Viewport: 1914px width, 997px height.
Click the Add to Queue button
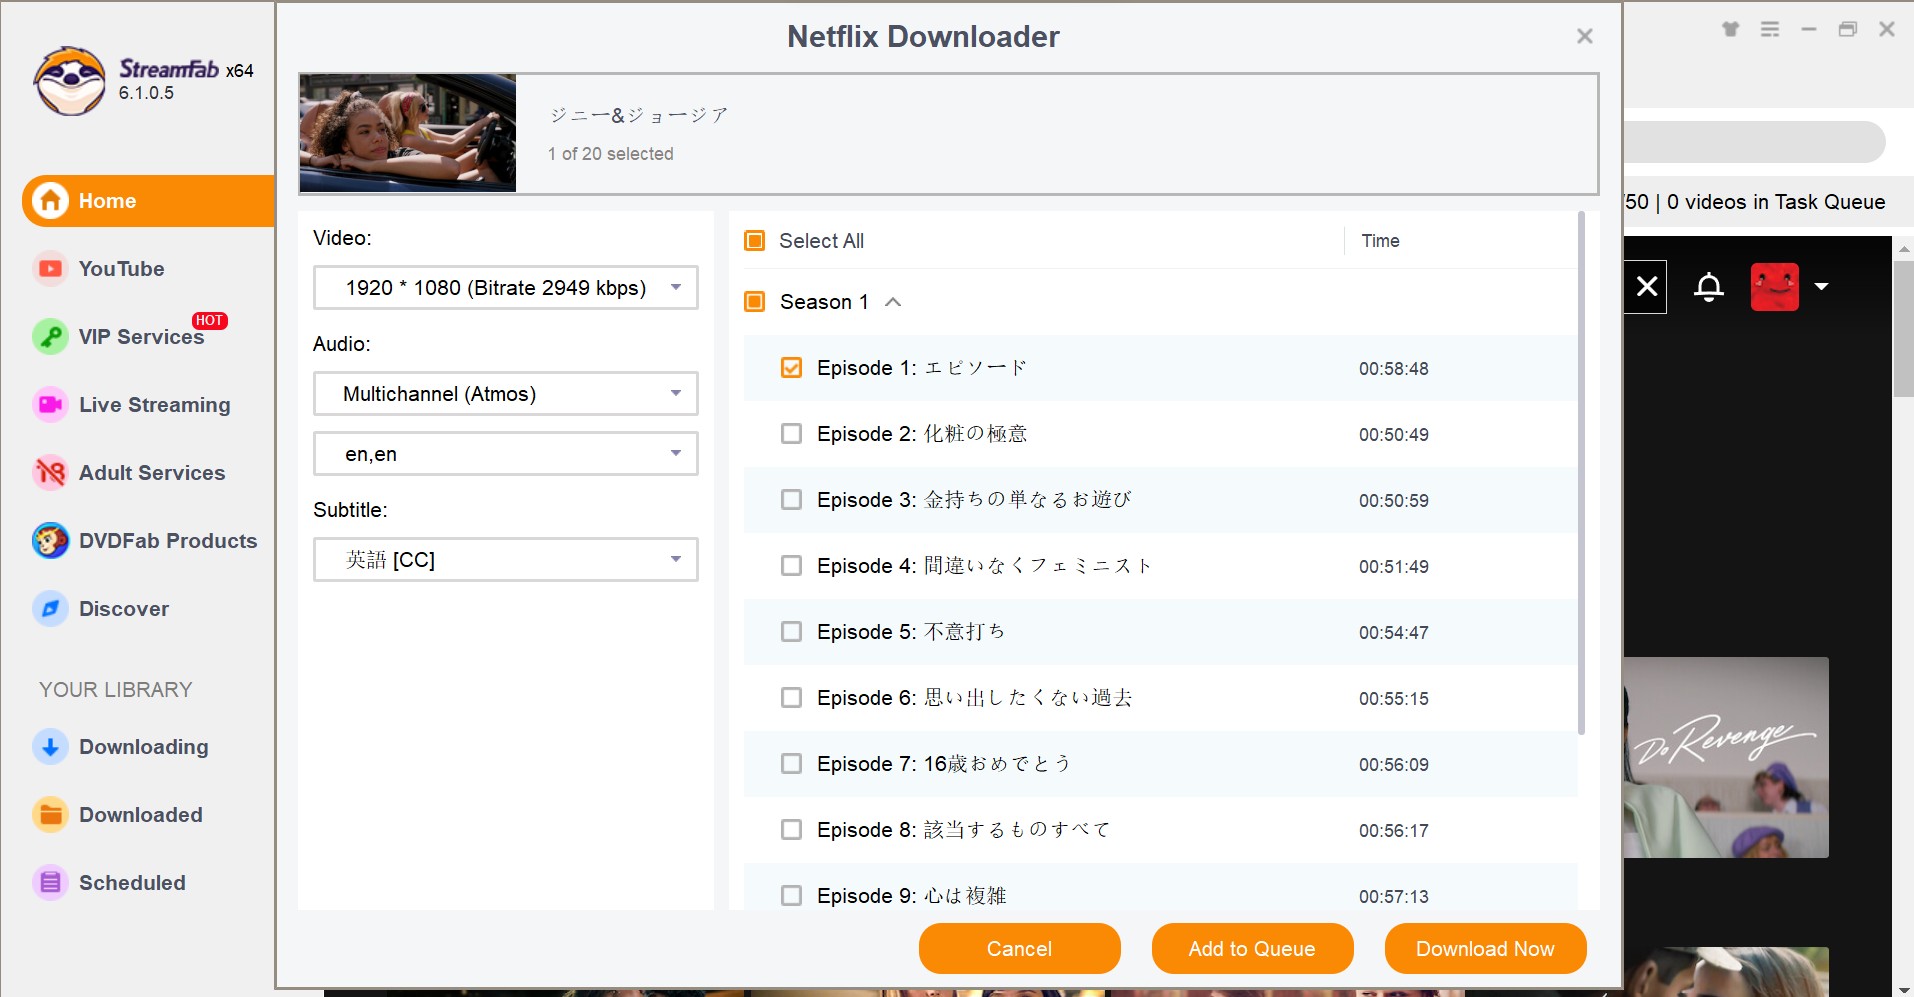1252,949
